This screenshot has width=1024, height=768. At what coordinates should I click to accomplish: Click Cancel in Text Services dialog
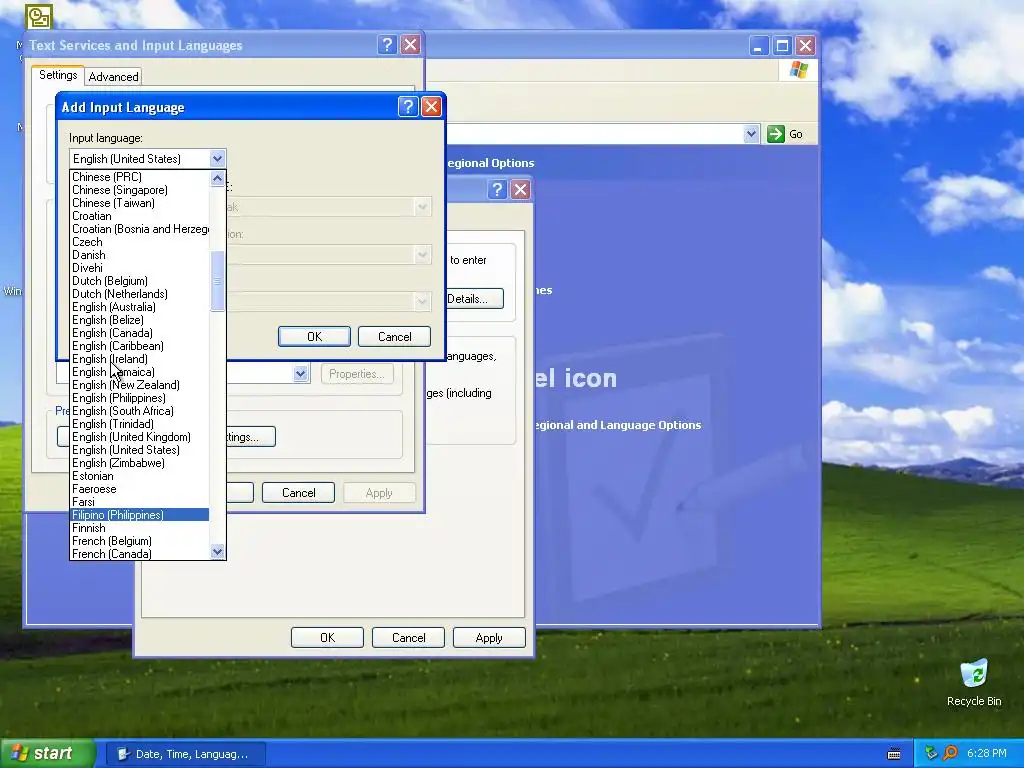click(298, 492)
